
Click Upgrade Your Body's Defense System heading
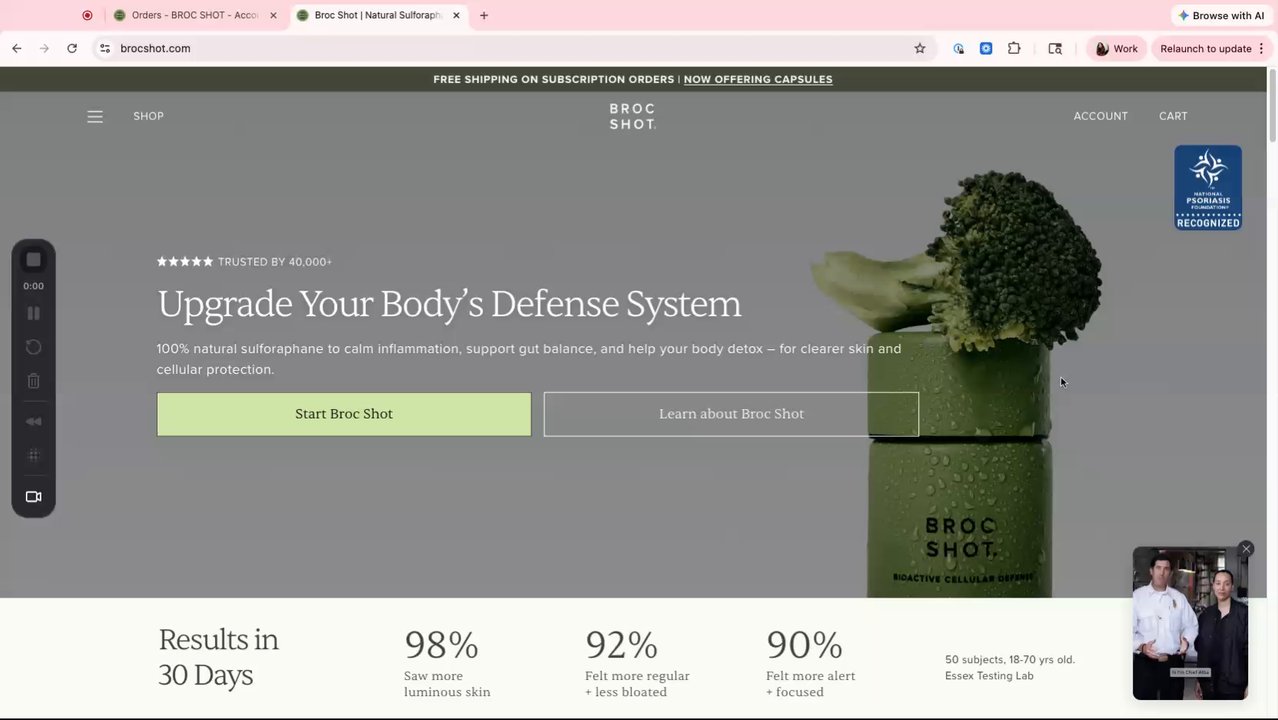449,304
